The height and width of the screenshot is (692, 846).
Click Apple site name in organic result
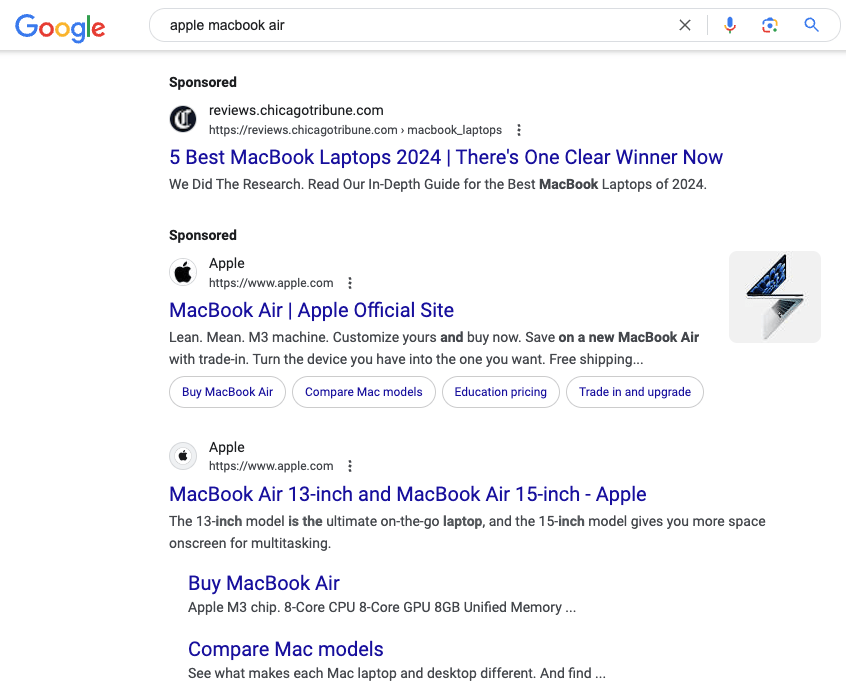coord(227,447)
